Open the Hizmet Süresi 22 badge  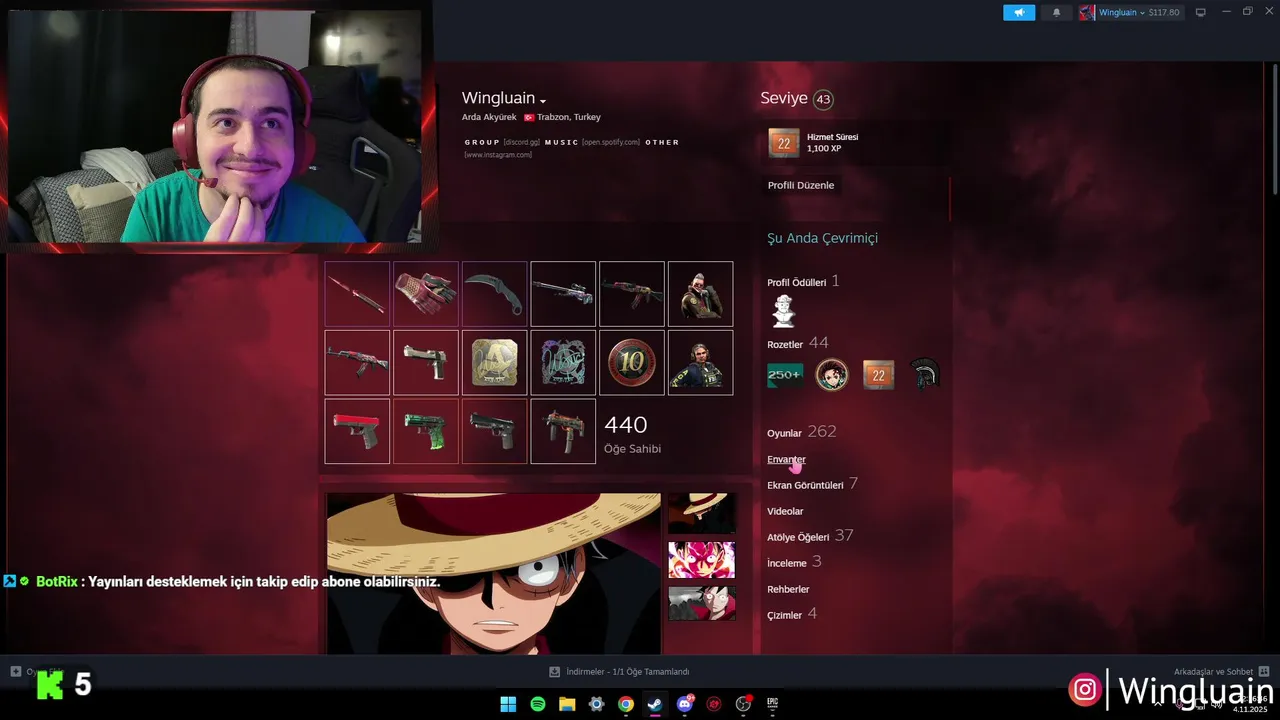point(784,143)
